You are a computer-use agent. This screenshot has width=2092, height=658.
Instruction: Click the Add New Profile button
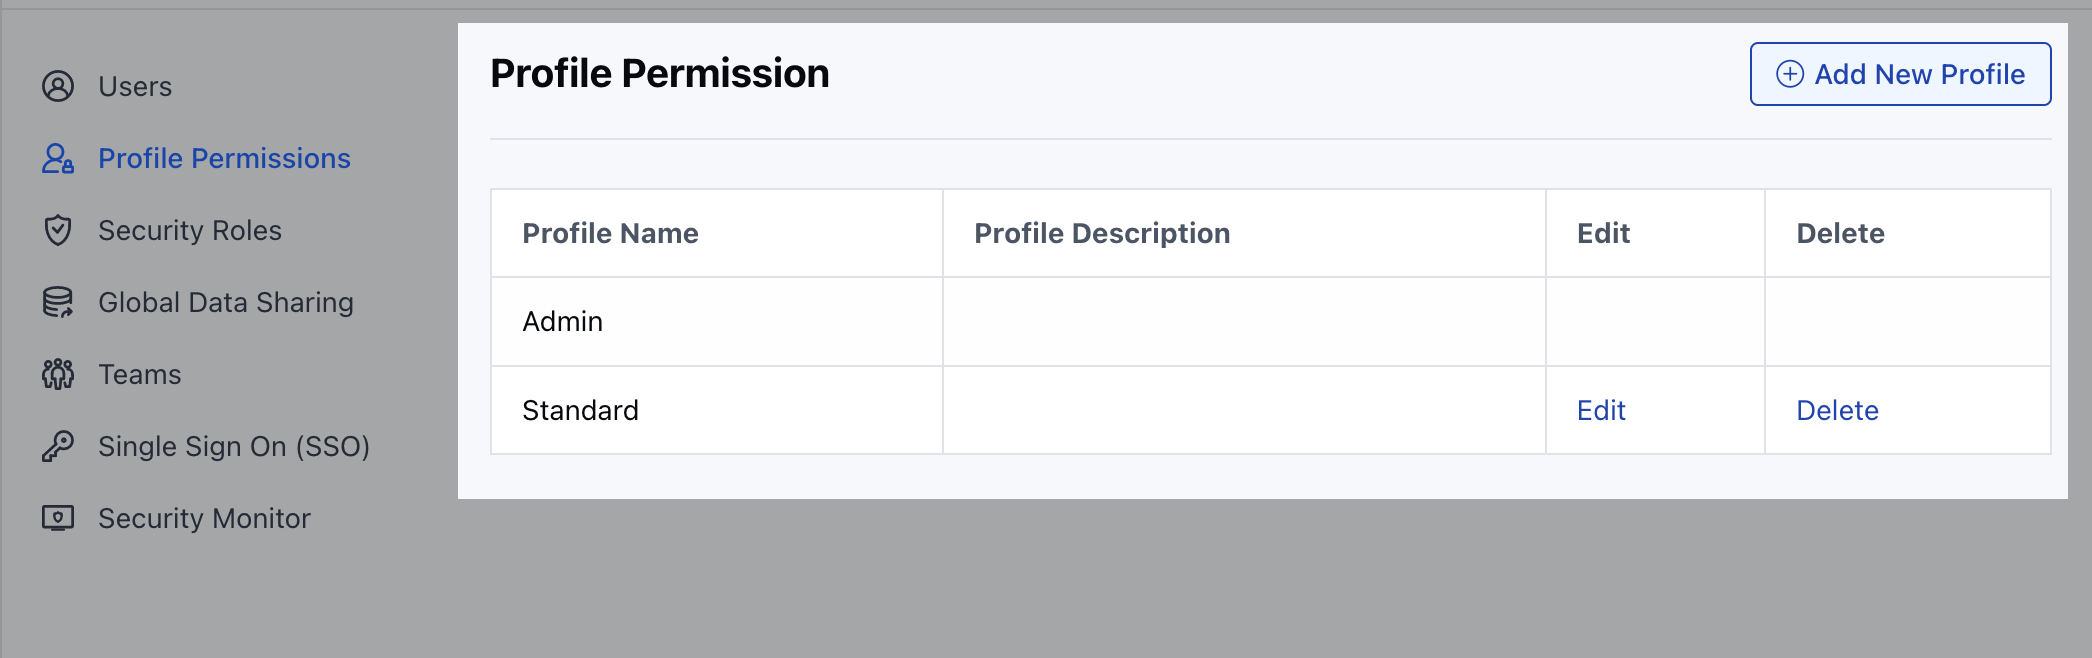[1900, 74]
